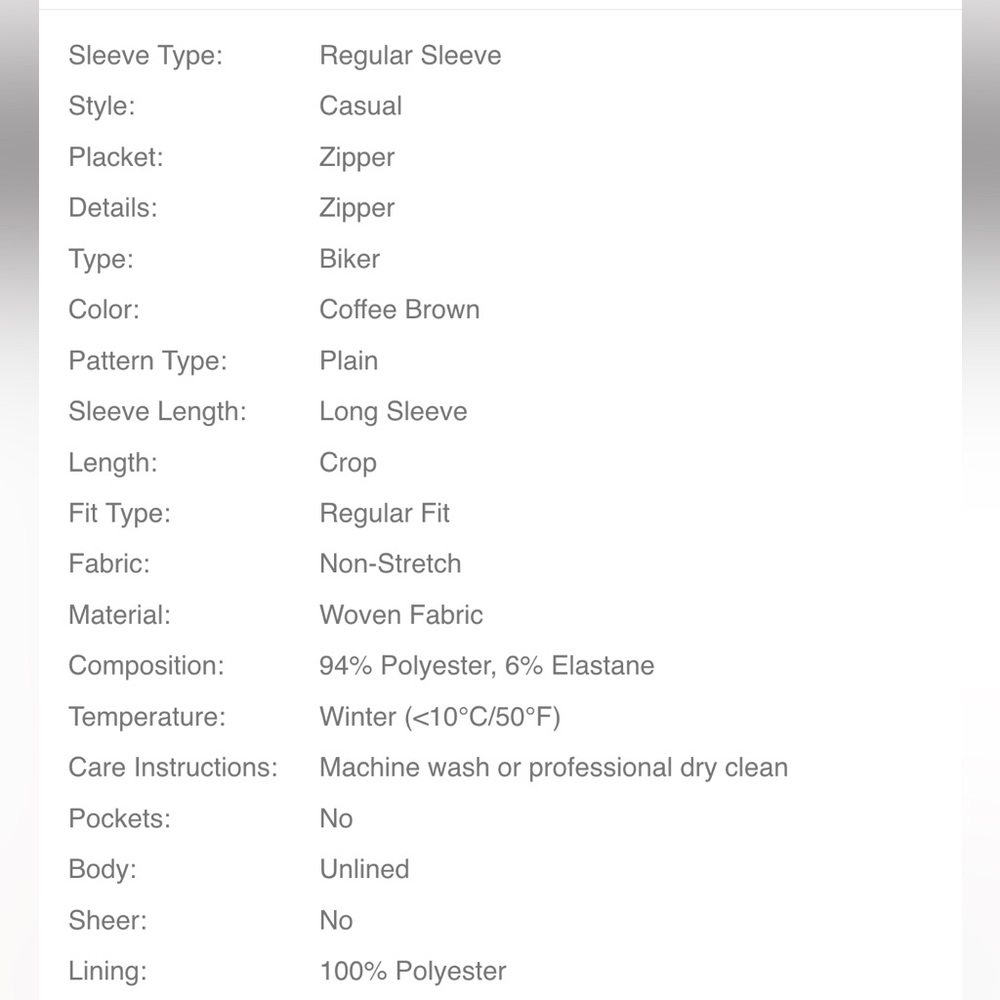Click the Crop length value
This screenshot has height=1000, width=1000.
(x=348, y=464)
